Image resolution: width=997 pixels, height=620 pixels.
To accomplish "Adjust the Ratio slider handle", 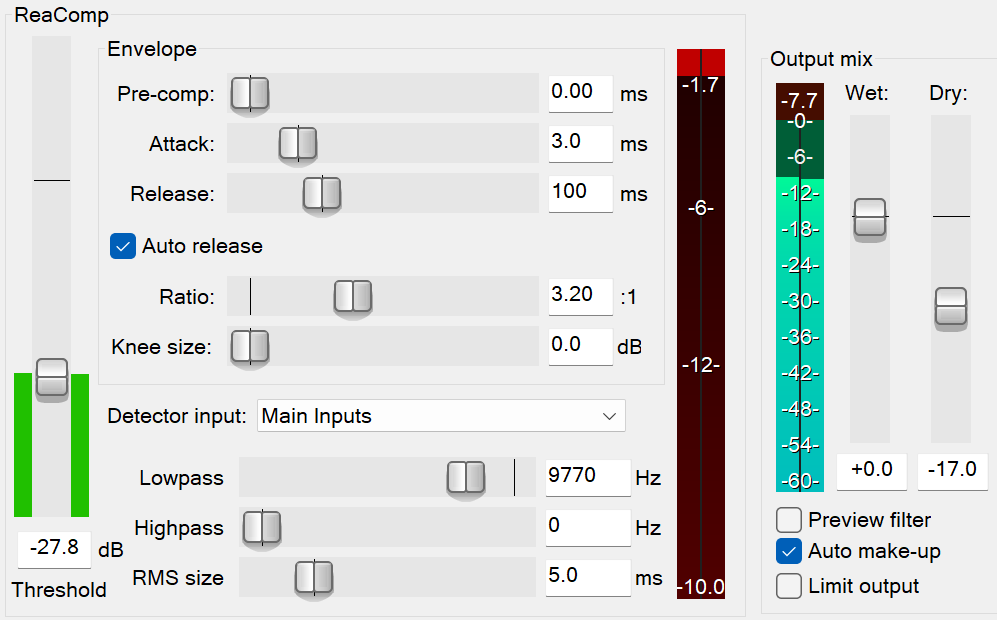I will [353, 297].
